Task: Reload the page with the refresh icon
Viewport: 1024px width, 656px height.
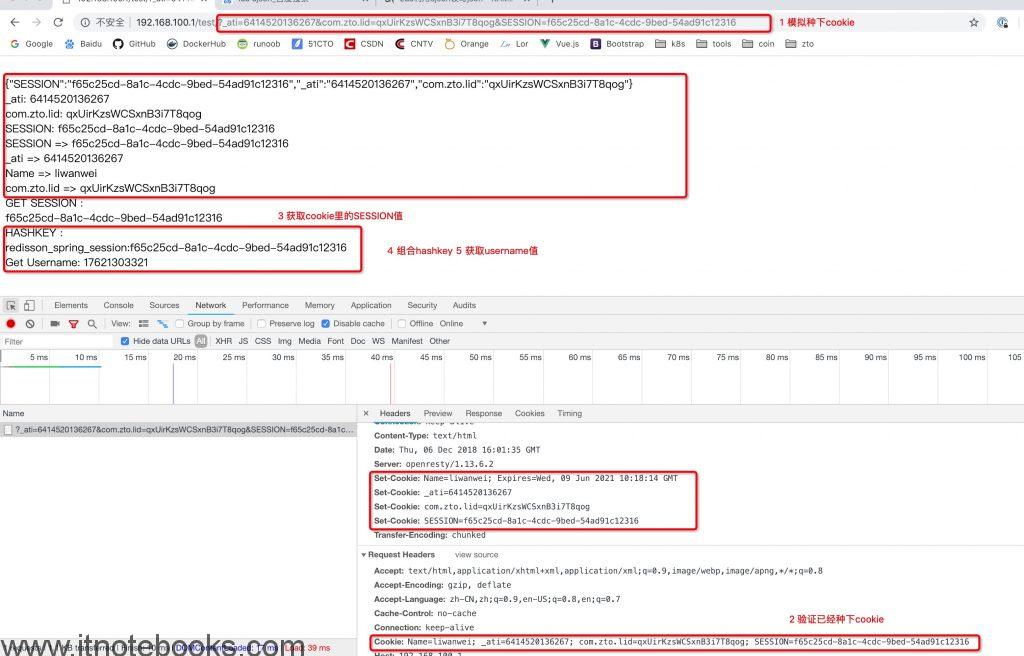Action: pos(58,22)
